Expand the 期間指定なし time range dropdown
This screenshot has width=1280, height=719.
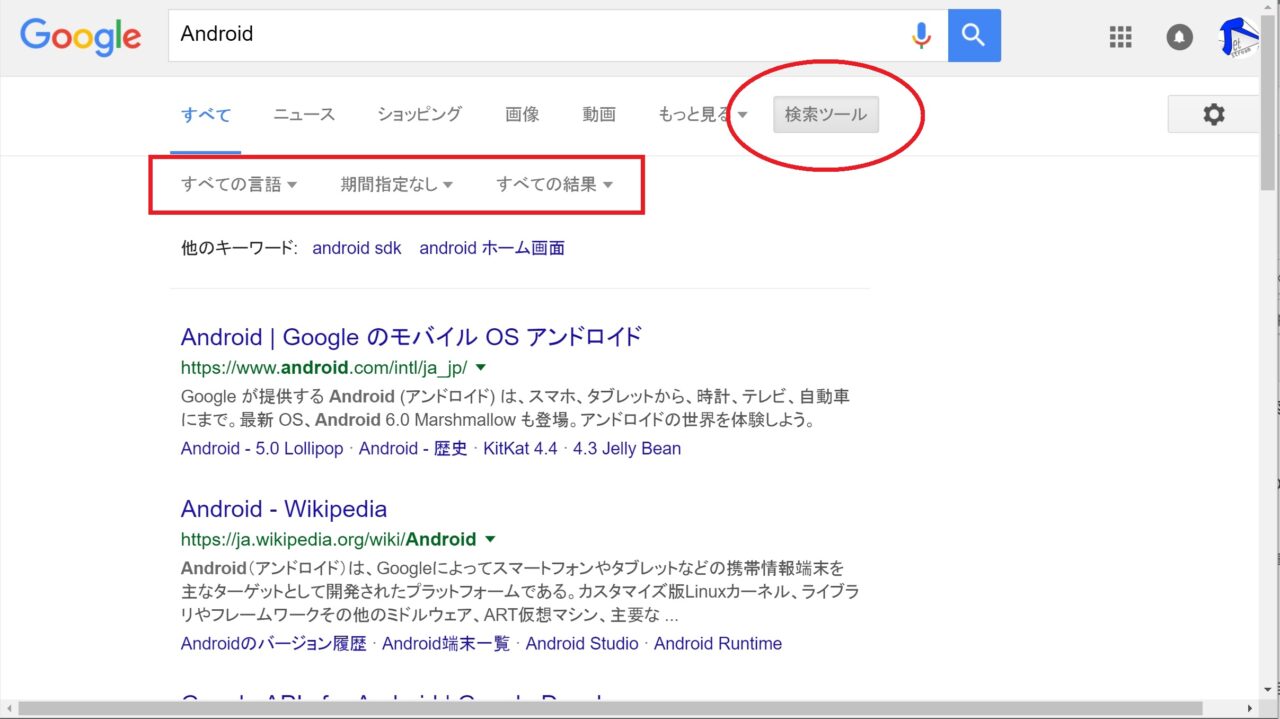click(x=397, y=184)
